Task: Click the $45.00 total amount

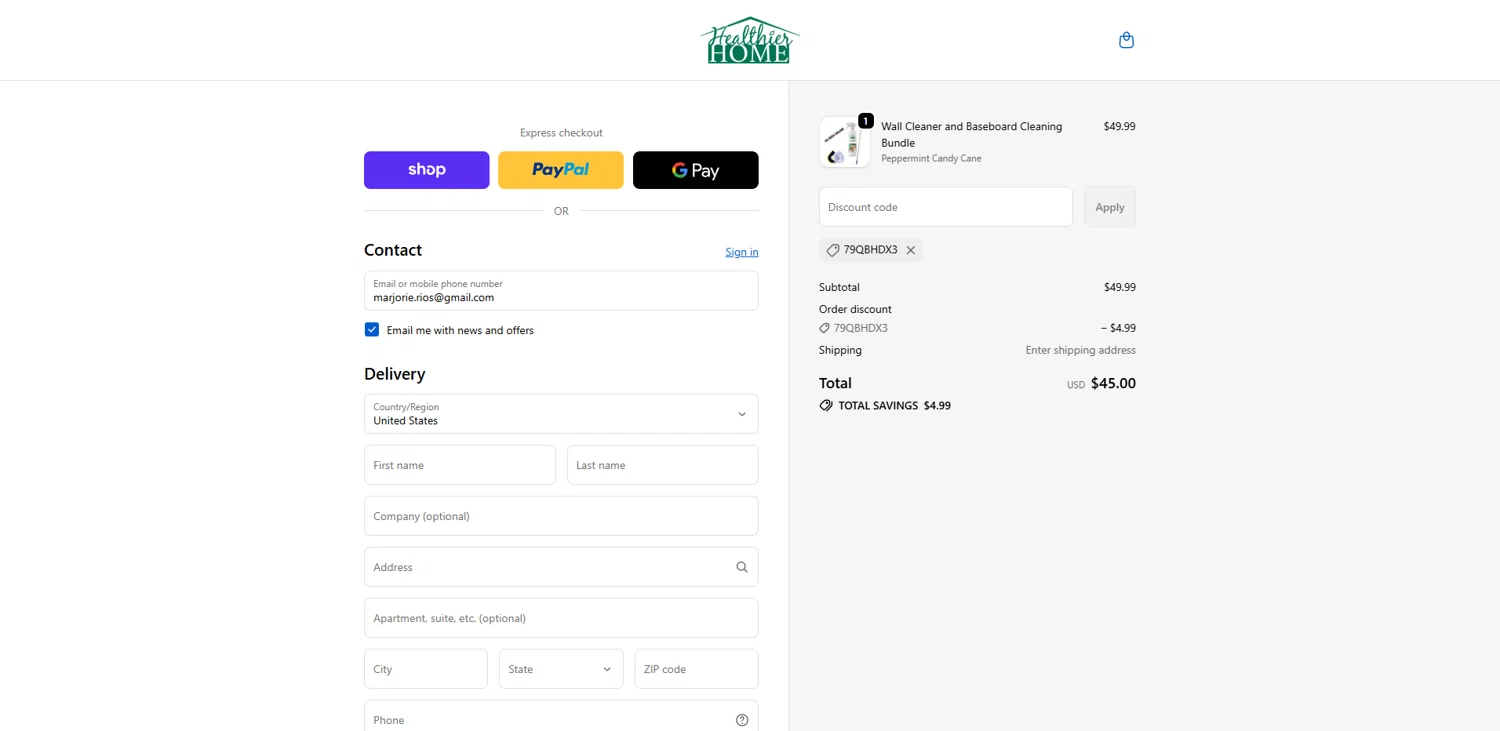Action: click(x=1113, y=383)
